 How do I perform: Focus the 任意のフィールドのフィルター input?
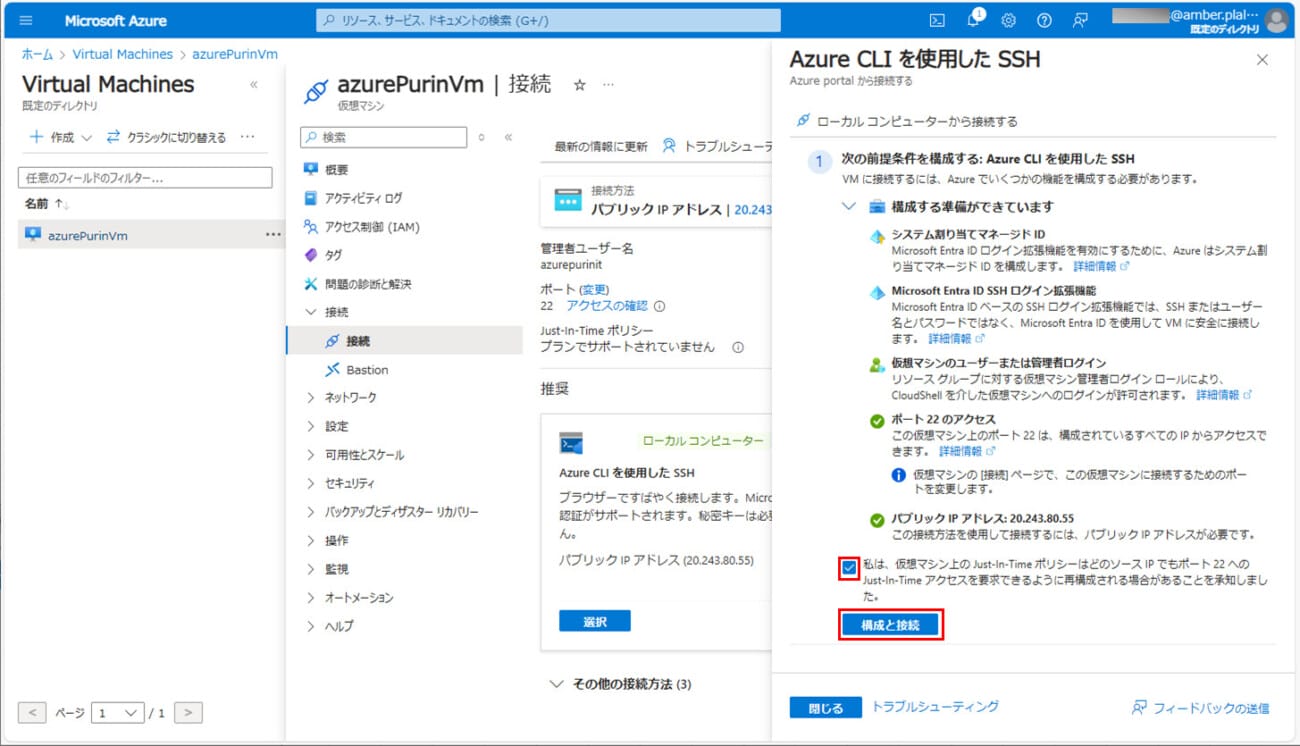tap(145, 177)
